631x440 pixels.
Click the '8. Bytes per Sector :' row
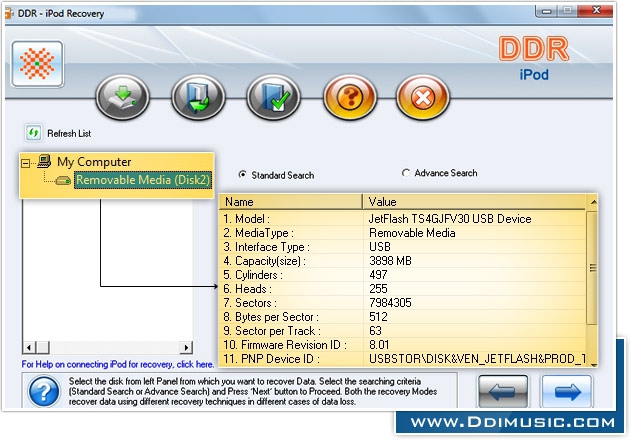click(x=402, y=317)
